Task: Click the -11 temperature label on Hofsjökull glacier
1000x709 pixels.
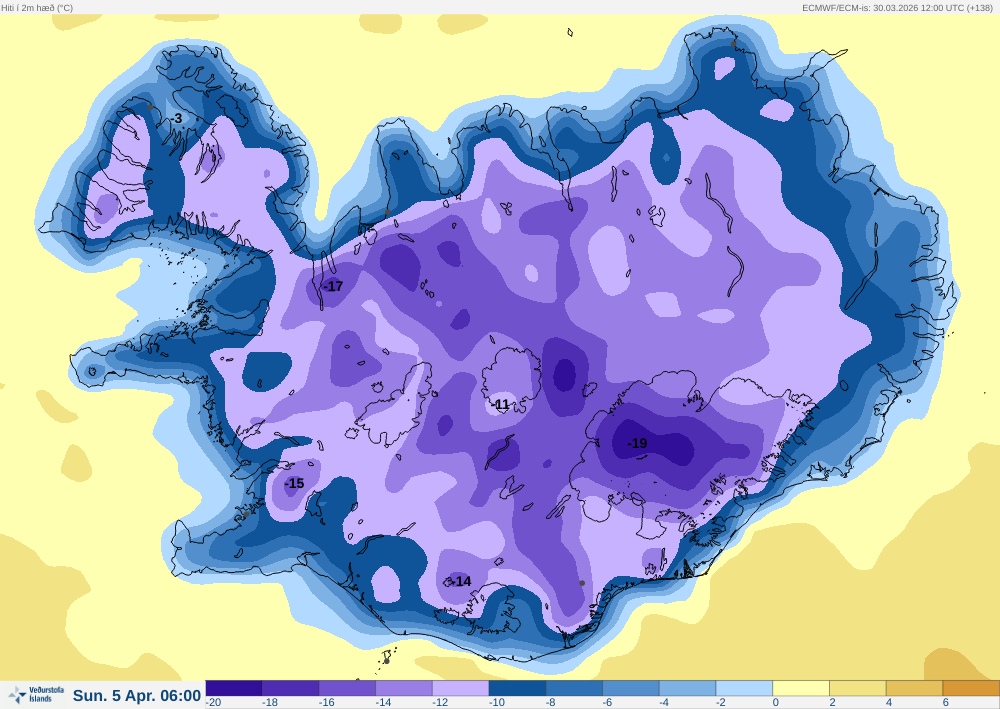Action: pos(501,404)
